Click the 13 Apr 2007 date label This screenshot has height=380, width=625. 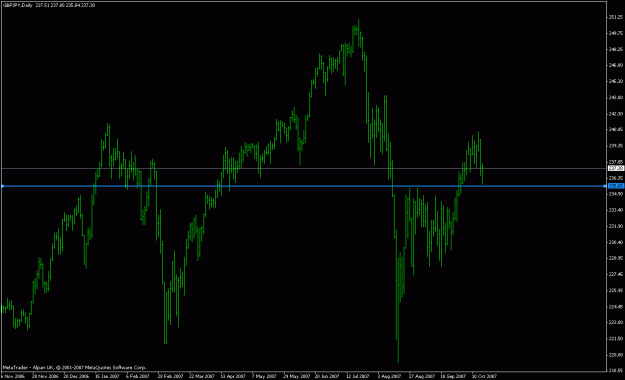[x=233, y=376]
